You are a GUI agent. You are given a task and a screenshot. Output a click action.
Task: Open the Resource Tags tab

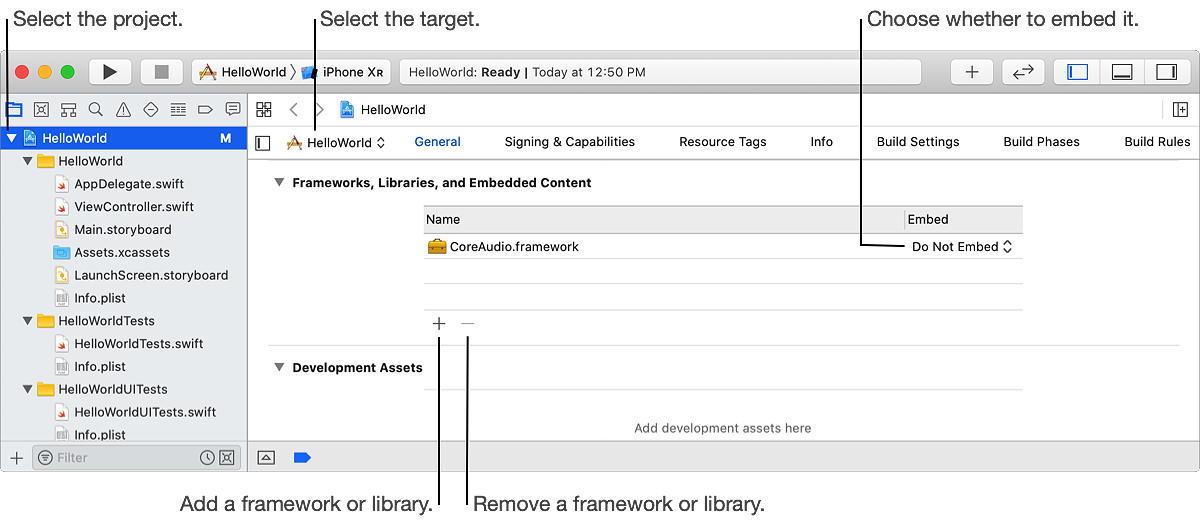pos(722,142)
